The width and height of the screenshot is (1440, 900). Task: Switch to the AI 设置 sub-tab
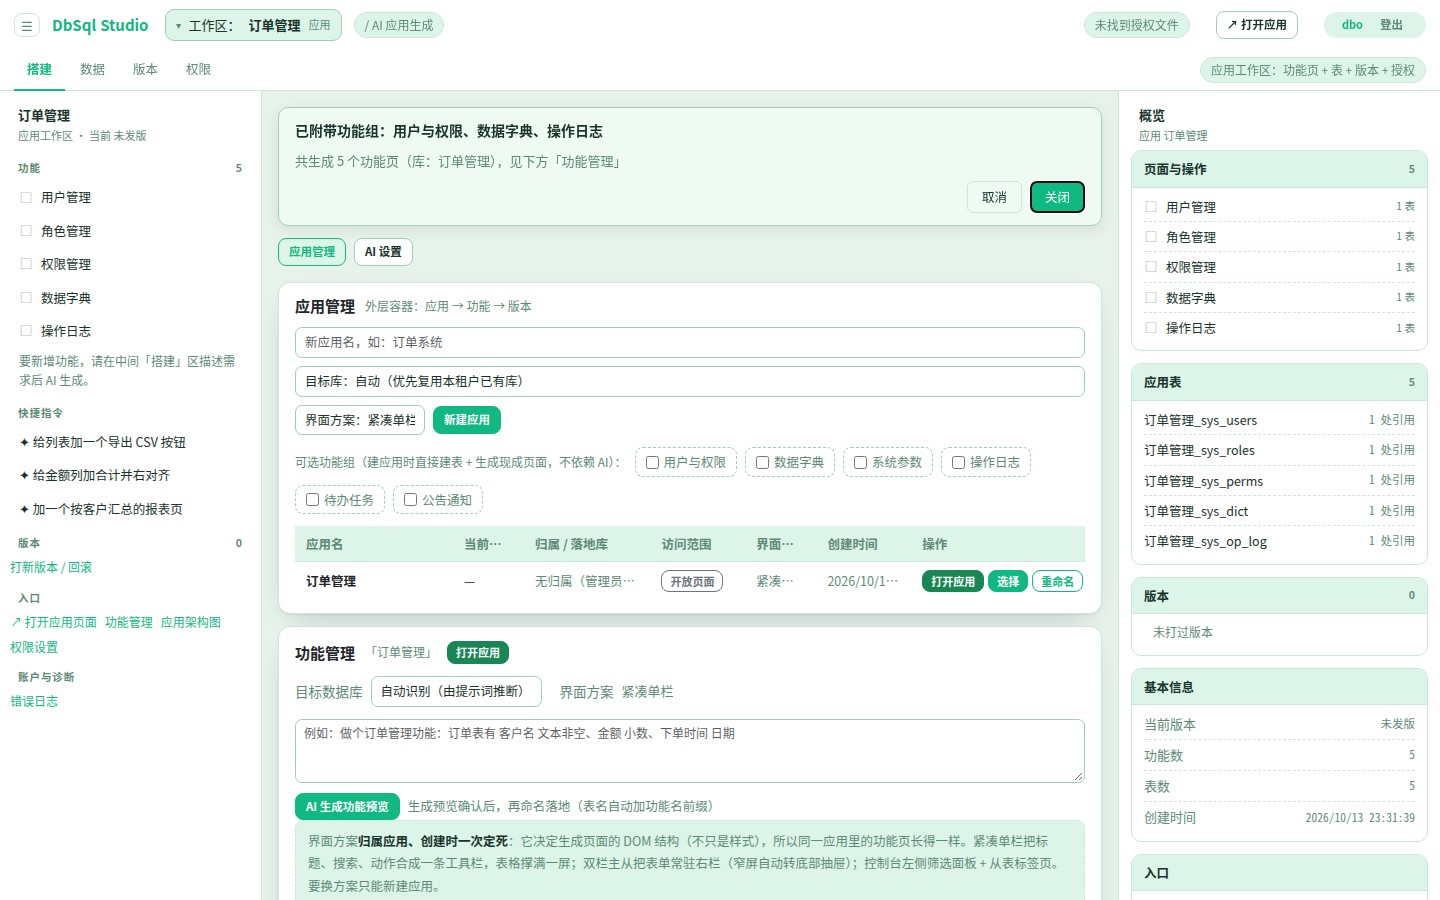383,252
